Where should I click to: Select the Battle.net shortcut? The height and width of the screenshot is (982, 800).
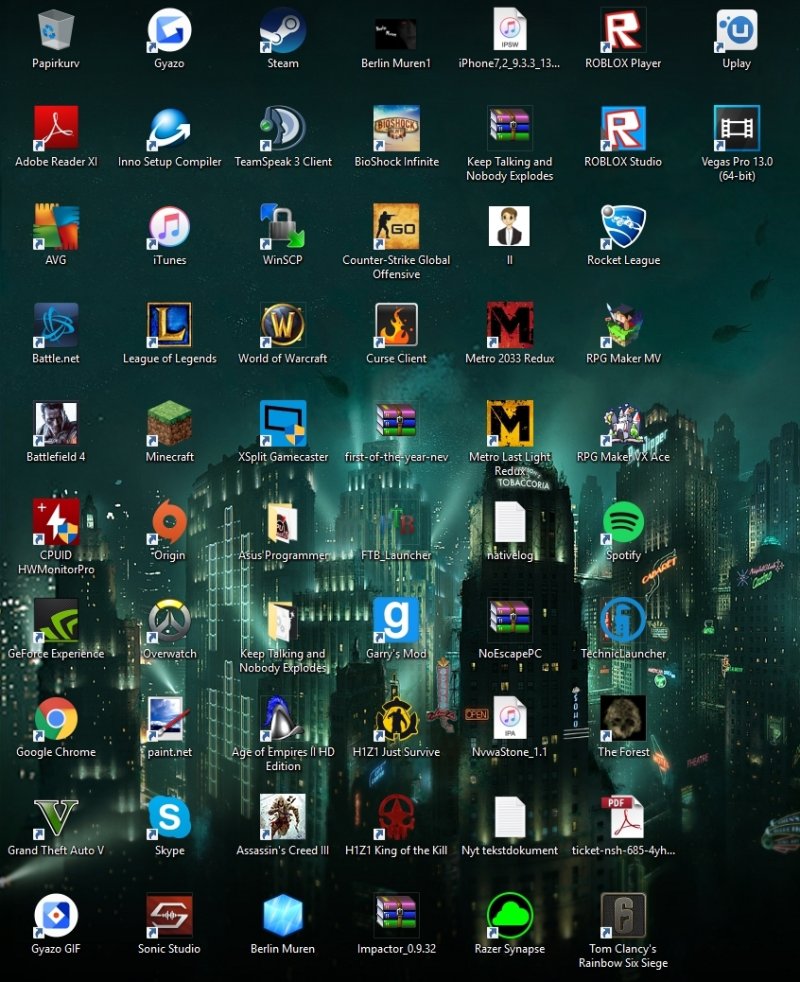click(x=56, y=325)
